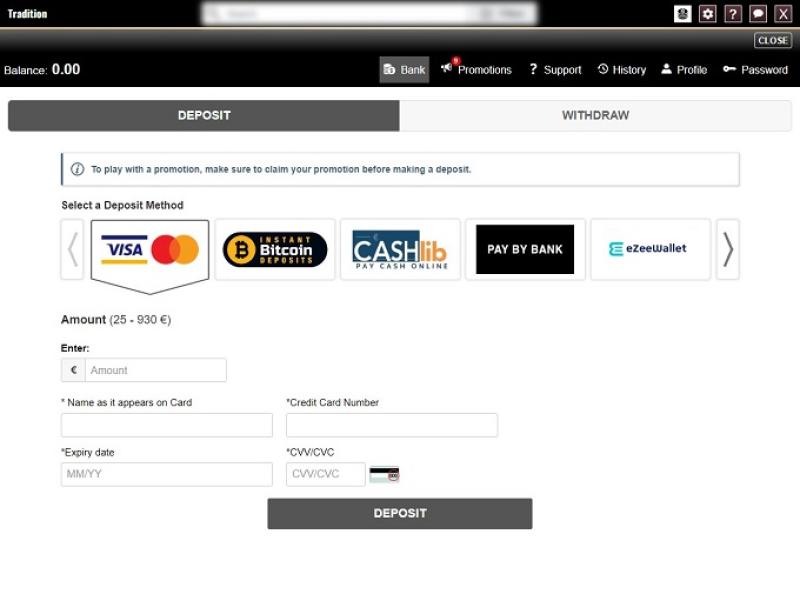800x601 pixels.
Task: Click the Amount (25 - 930 €) label
Action: (x=116, y=319)
